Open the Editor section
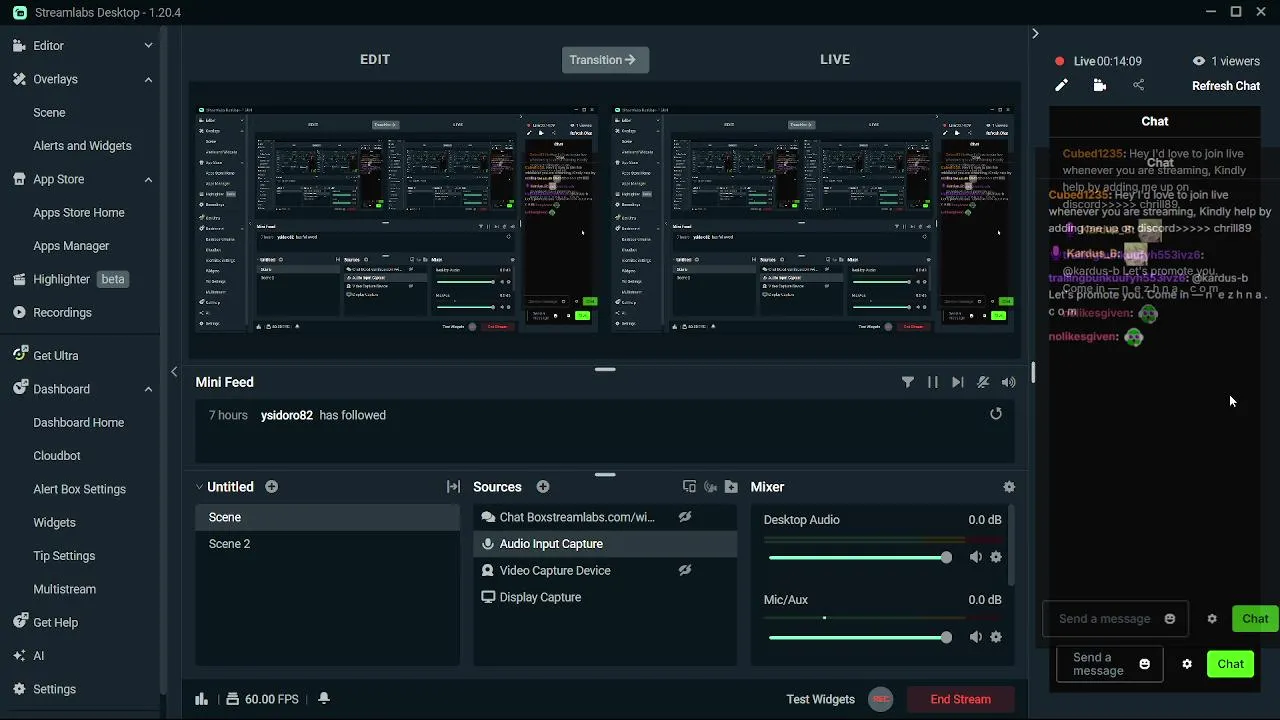The height and width of the screenshot is (720, 1280). (48, 46)
